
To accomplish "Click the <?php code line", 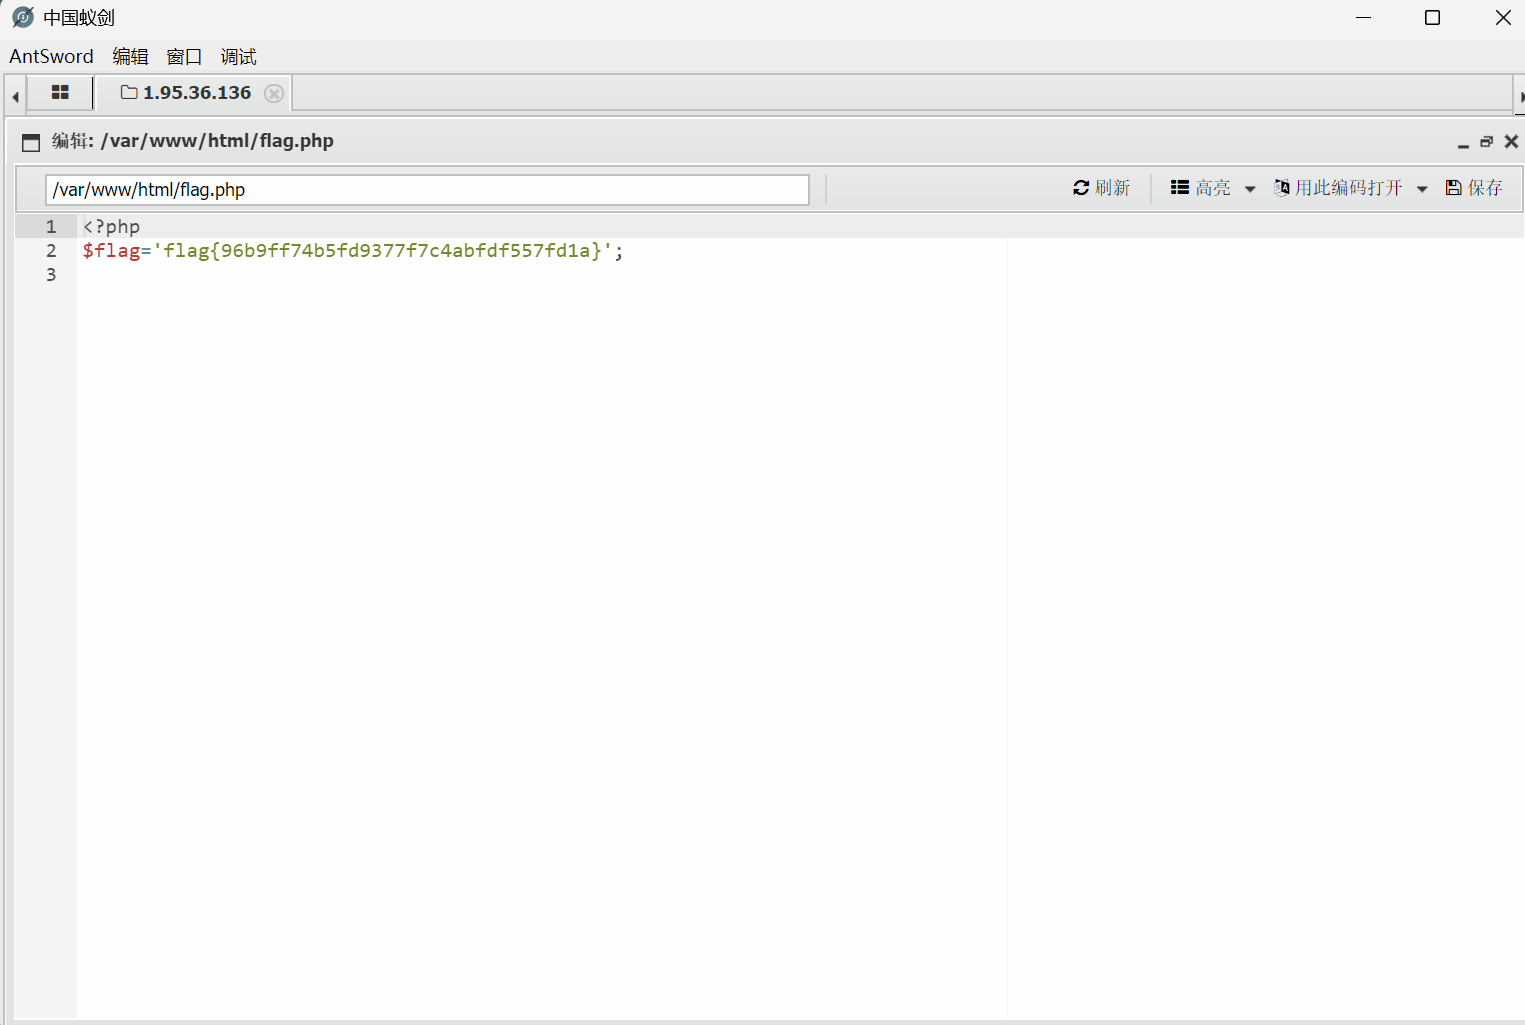I will click(x=111, y=227).
